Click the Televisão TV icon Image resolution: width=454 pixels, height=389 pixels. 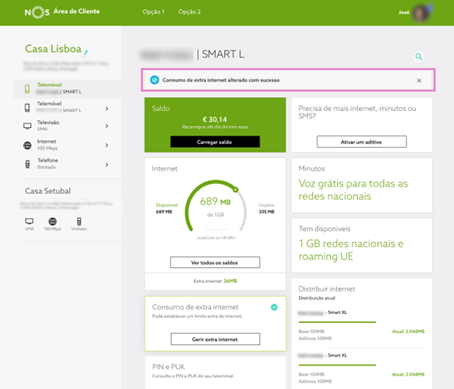point(27,126)
